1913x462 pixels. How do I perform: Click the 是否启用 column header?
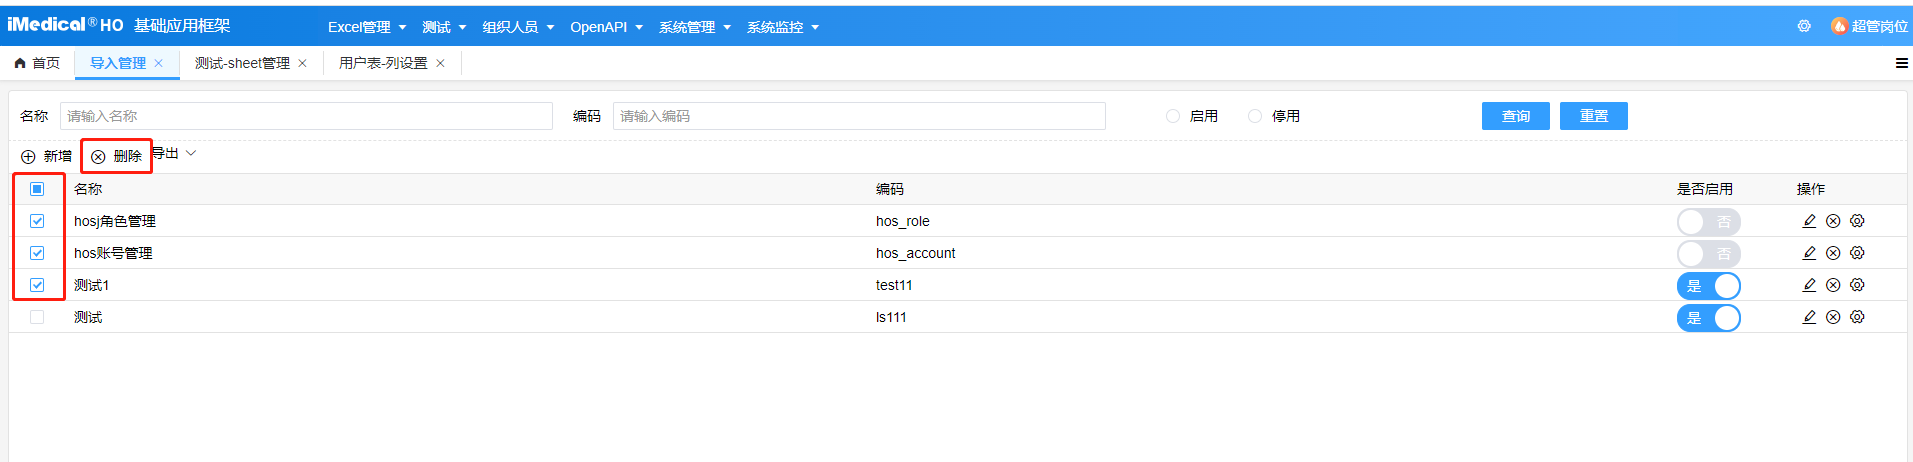click(x=1705, y=189)
